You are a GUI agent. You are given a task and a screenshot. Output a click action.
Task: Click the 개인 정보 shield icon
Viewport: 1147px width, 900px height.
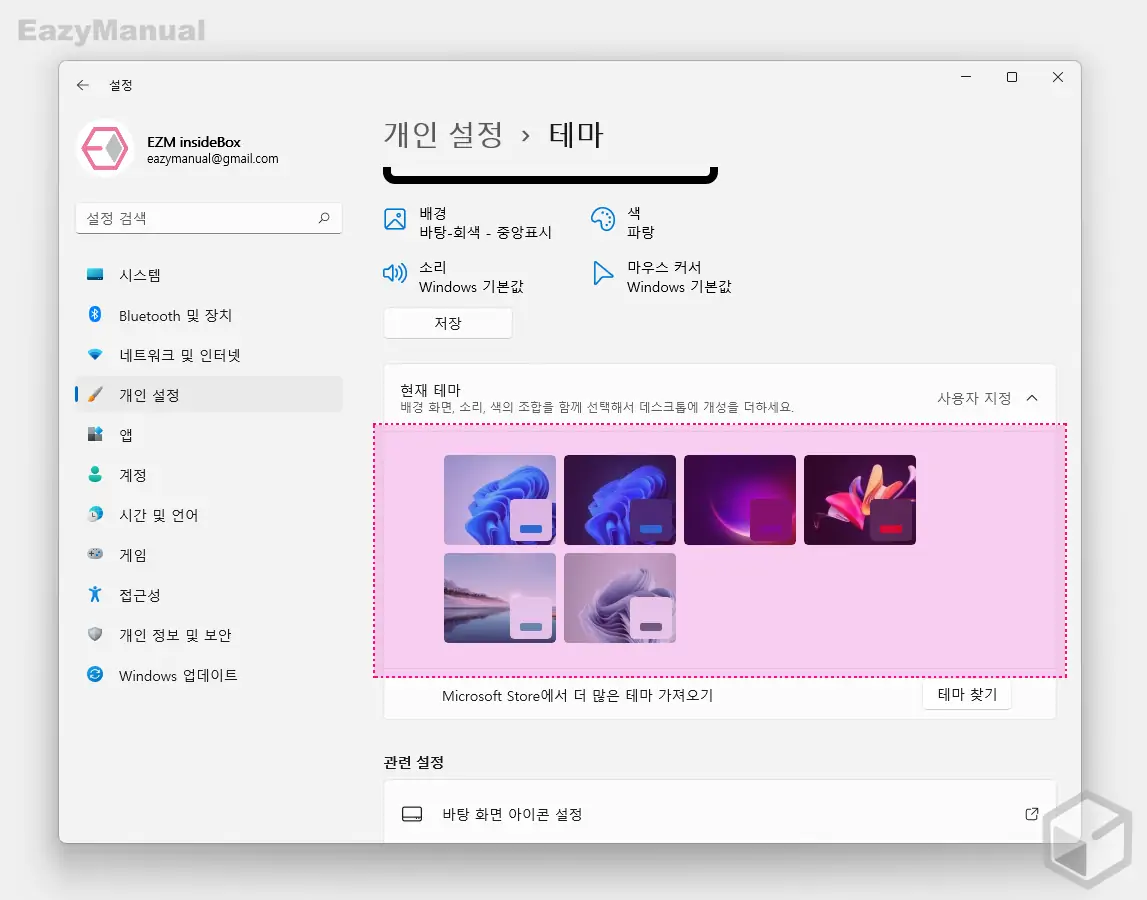95,634
